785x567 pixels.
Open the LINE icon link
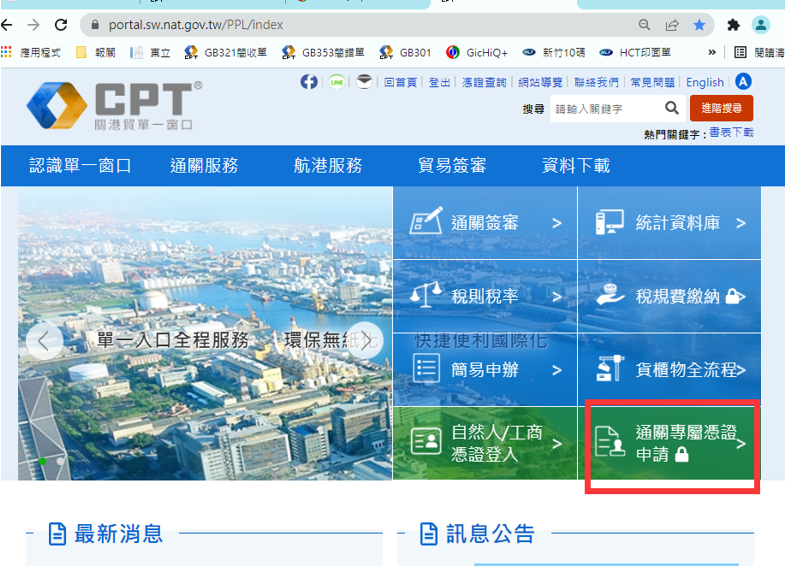(x=337, y=82)
